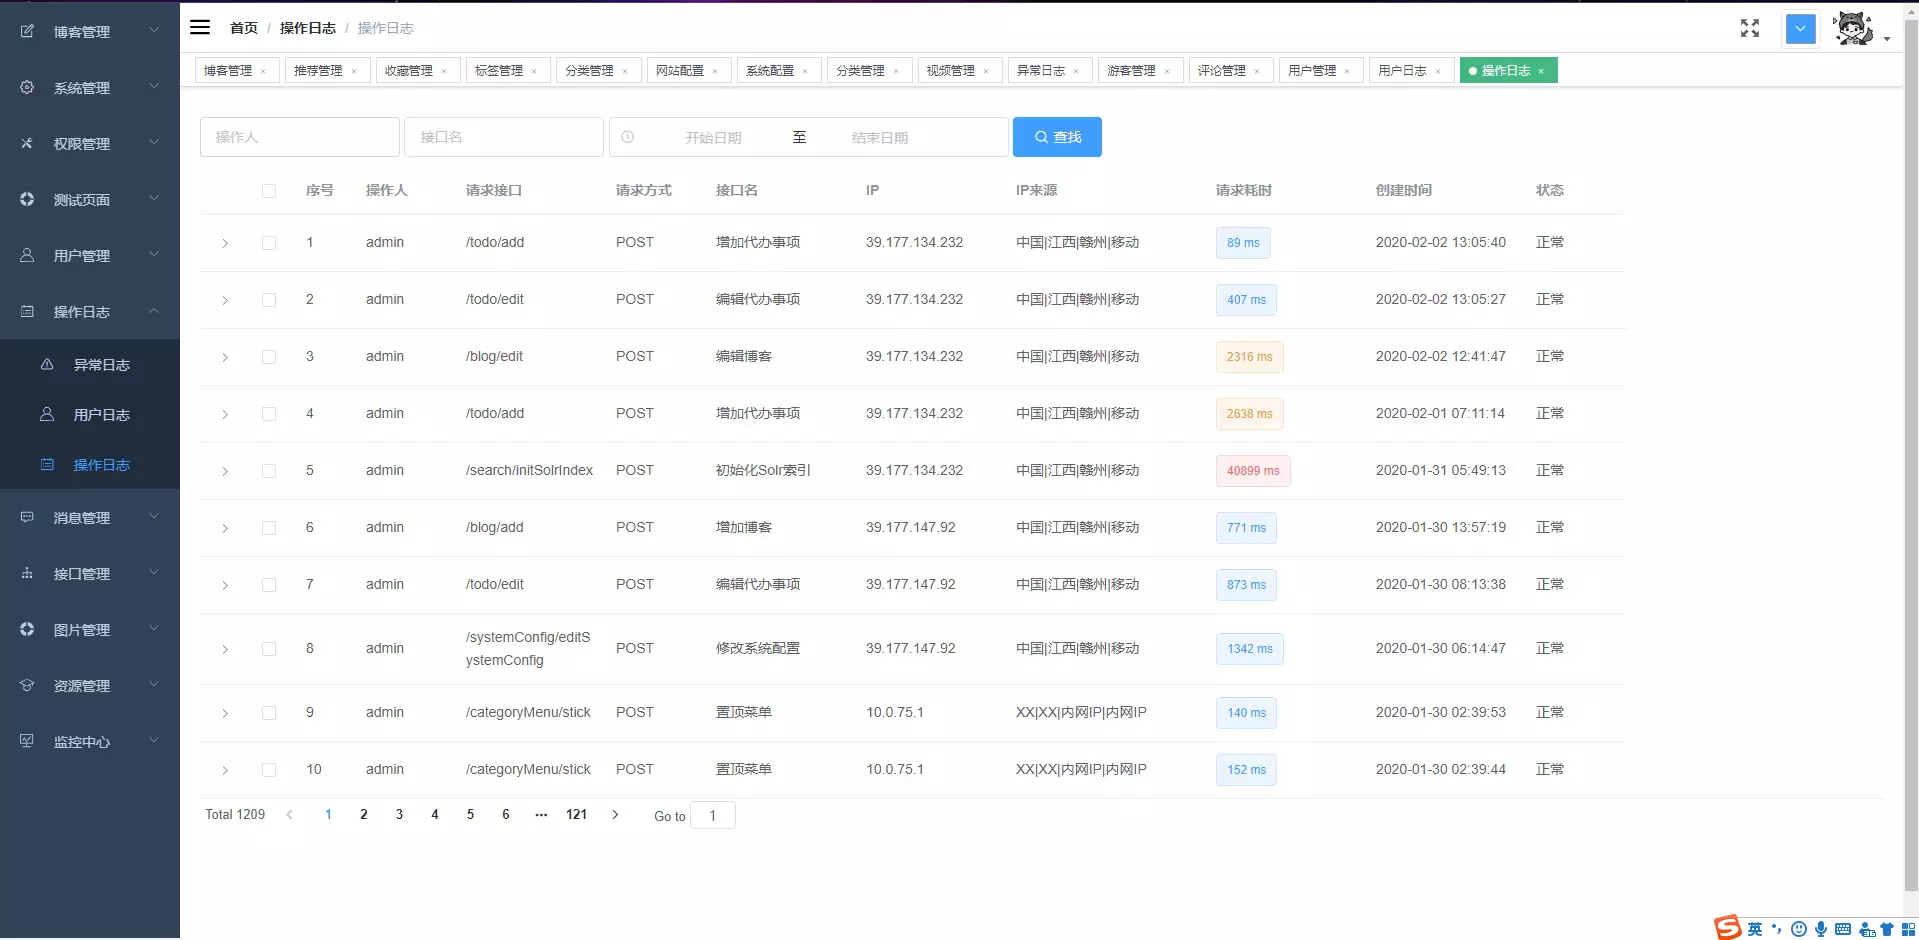Close the active 操作日志 tab

(1541, 71)
